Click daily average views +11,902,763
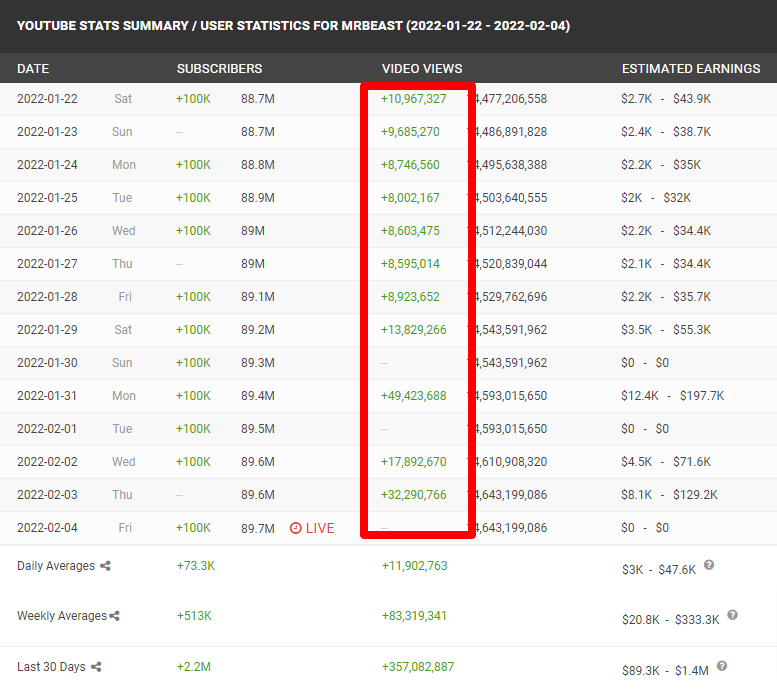 414,566
